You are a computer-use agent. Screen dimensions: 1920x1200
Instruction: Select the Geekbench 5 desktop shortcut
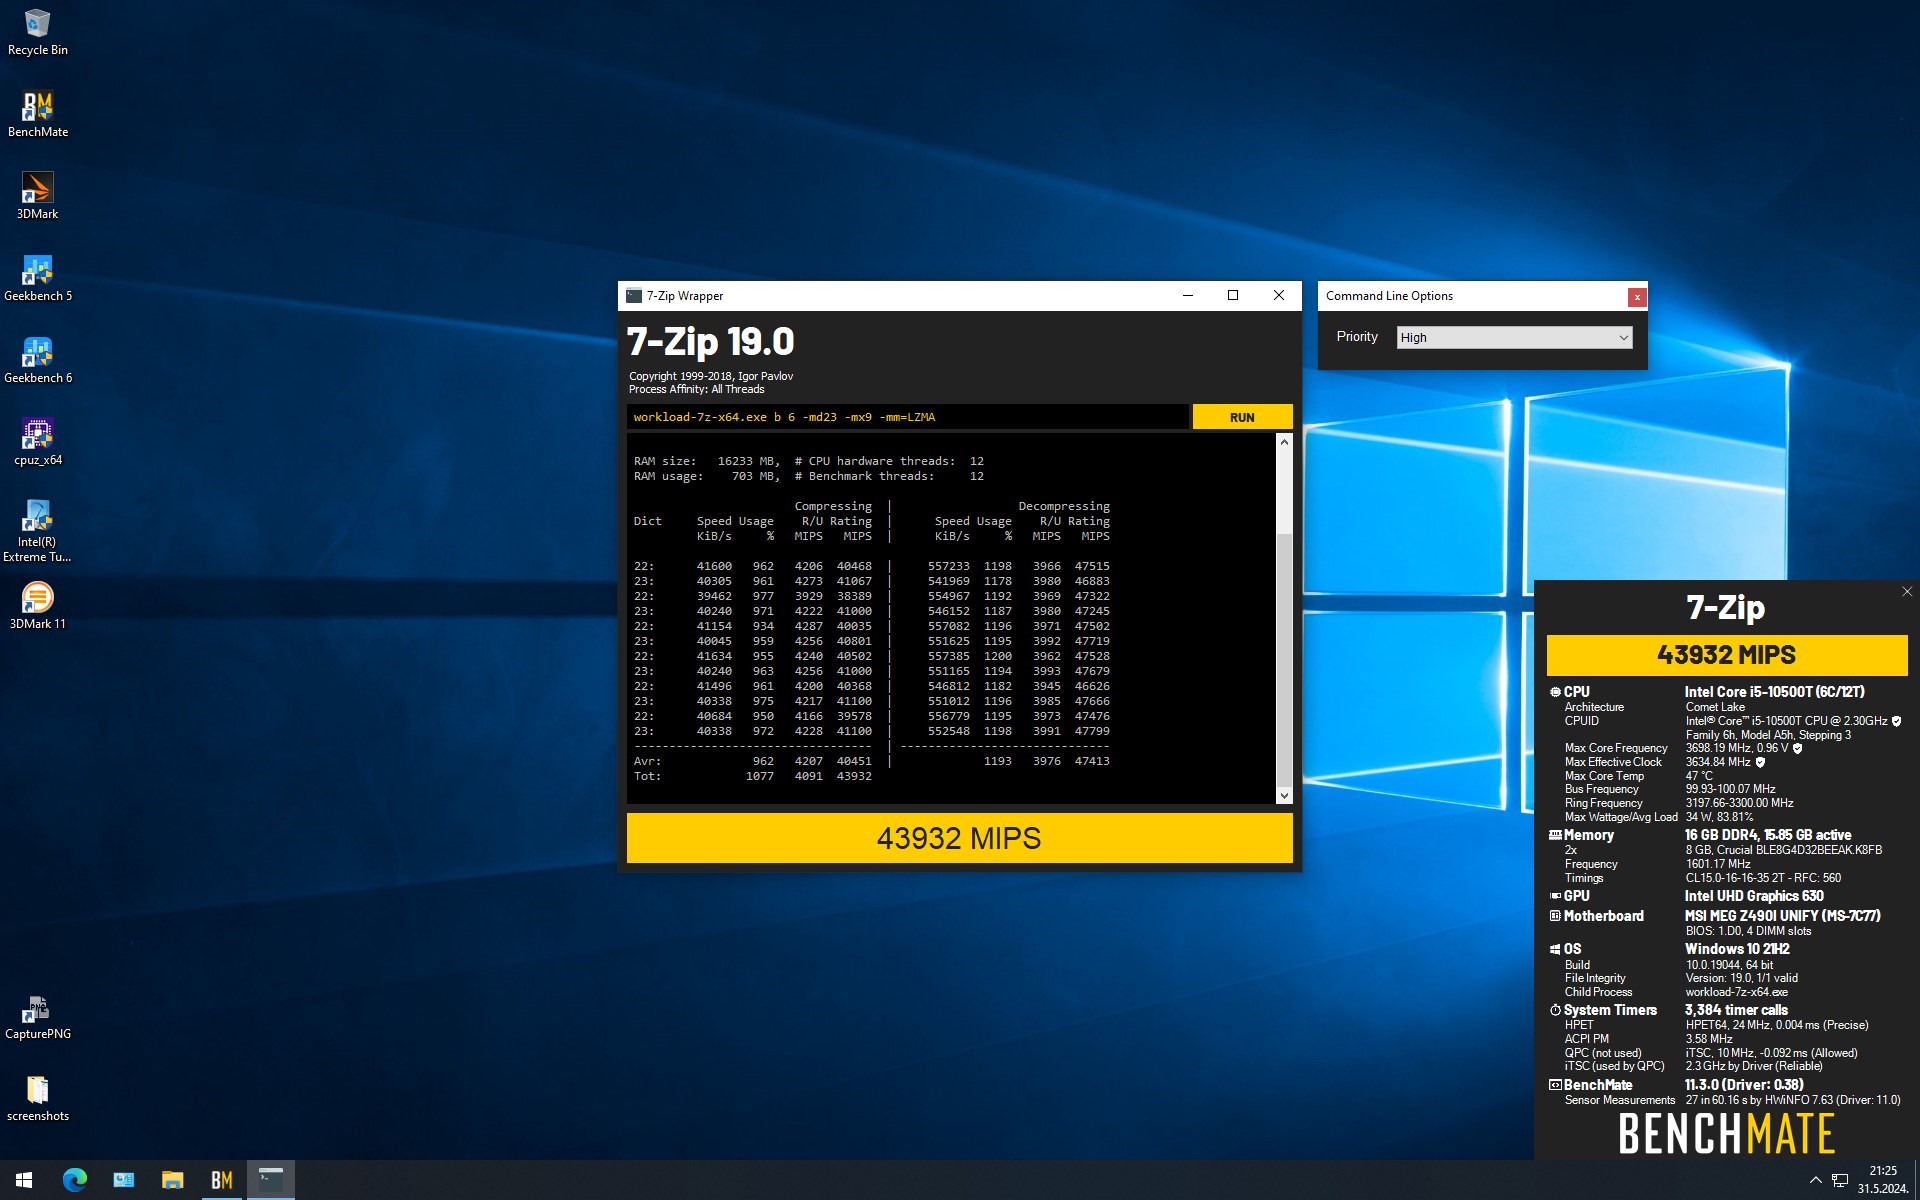pyautogui.click(x=37, y=278)
